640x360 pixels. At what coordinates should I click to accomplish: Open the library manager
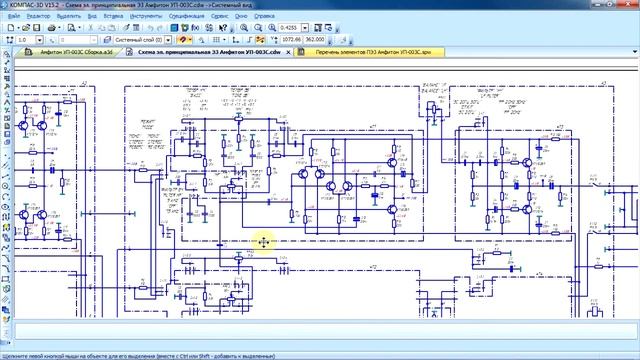(185, 28)
